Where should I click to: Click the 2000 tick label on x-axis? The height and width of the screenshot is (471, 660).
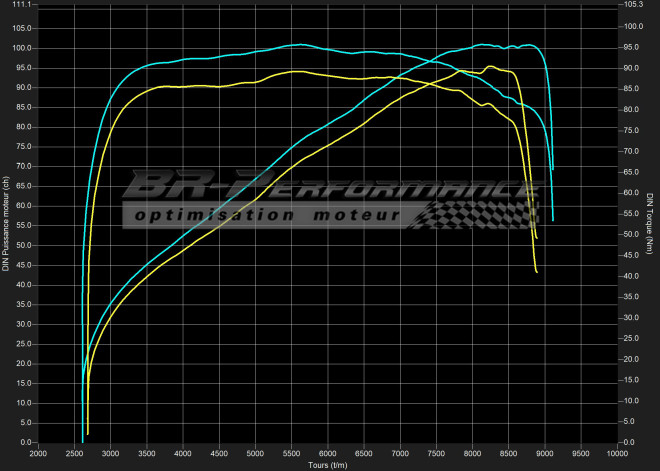(x=38, y=453)
